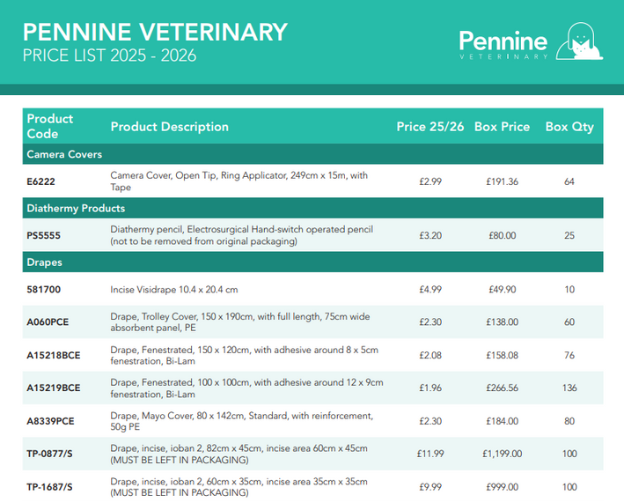The height and width of the screenshot is (501, 624).
Task: Select the Price List 2025 - 2026 subtitle
Action: (x=110, y=55)
